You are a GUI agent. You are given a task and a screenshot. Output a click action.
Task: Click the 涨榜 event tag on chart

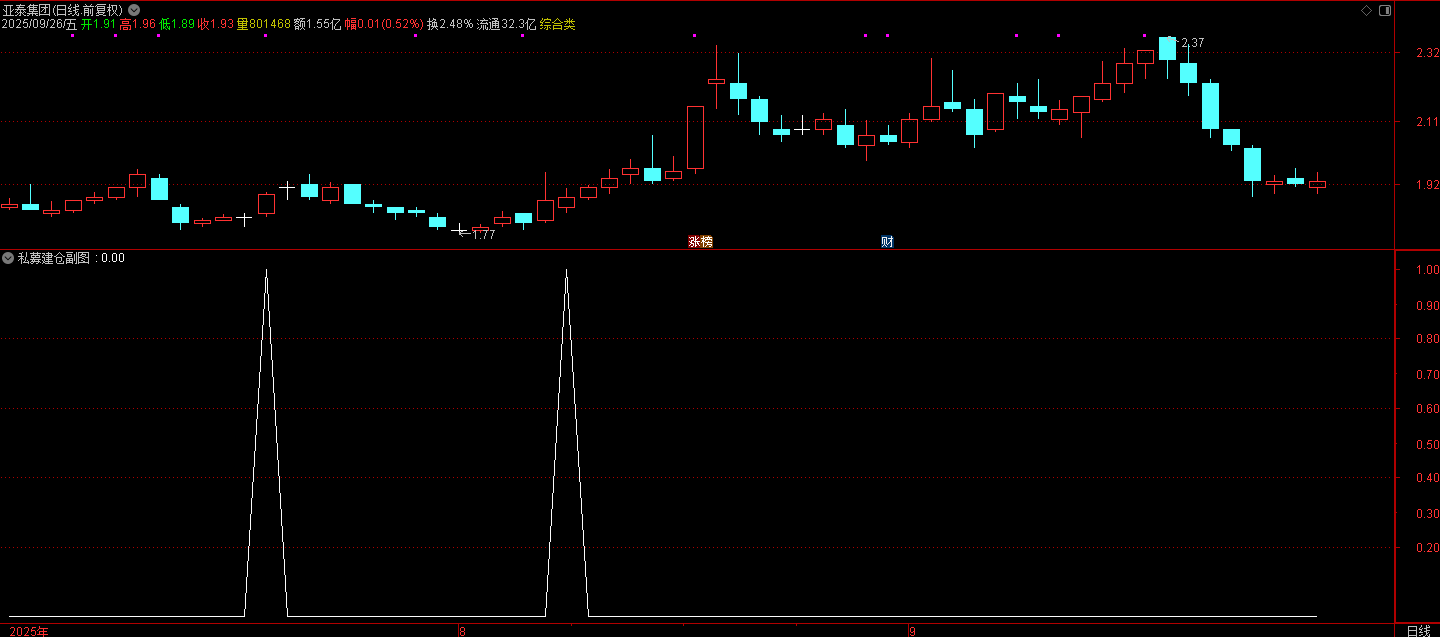coord(700,242)
